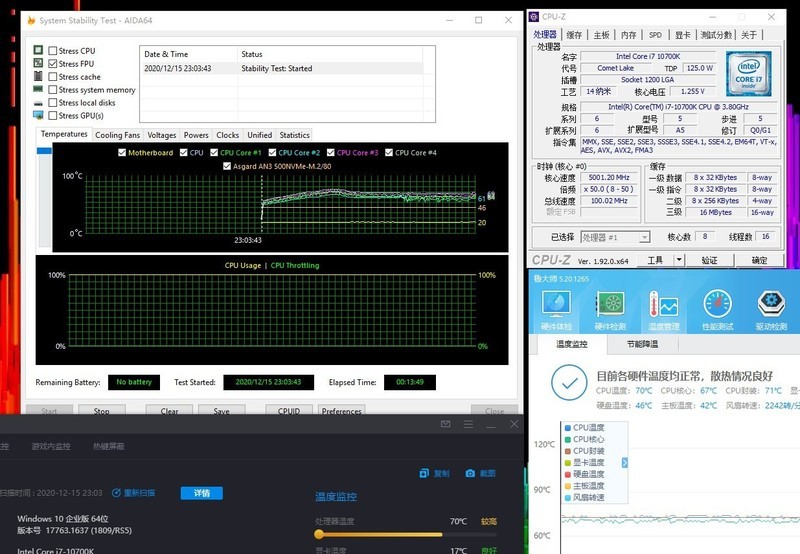Open the 硬件检测 hardware detection icon
Viewport: 800px width, 554px height.
(x=610, y=305)
